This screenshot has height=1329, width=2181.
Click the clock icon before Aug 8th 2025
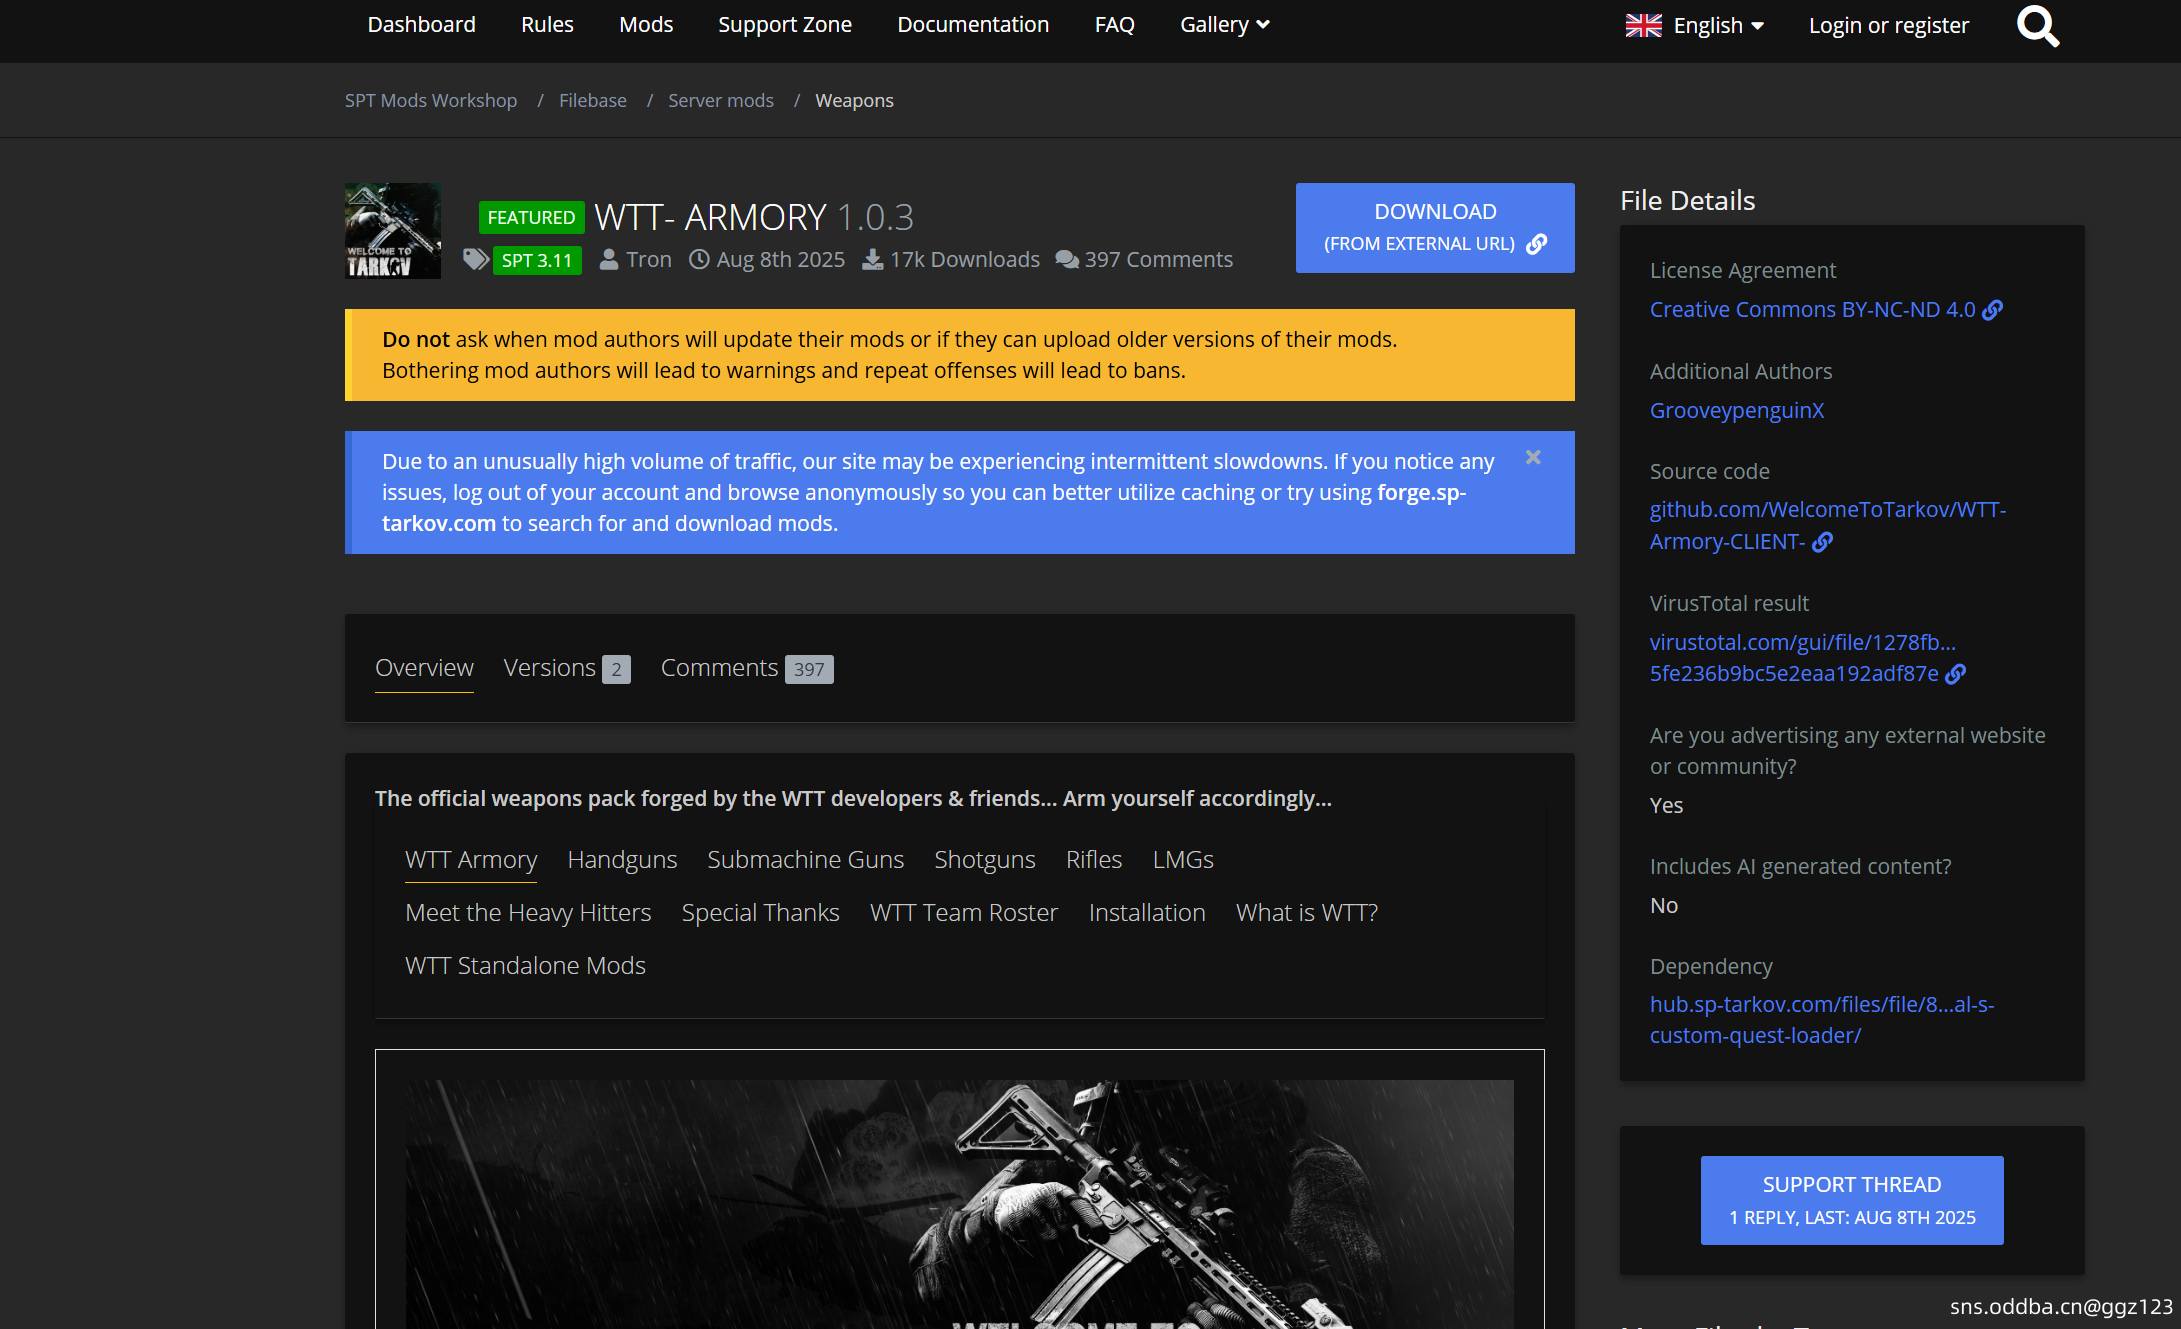699,260
